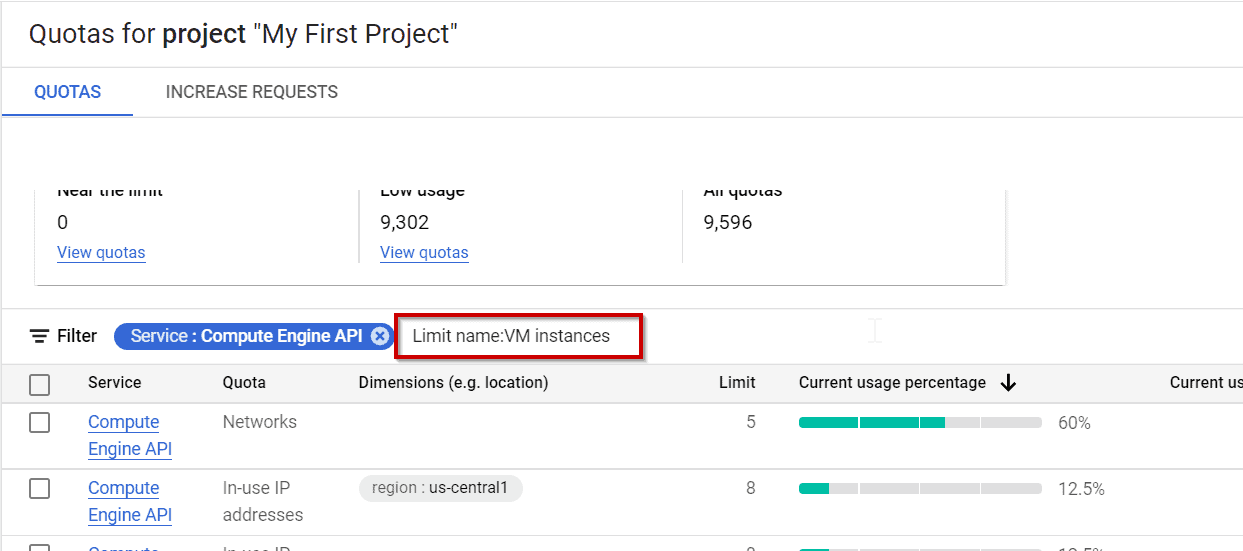The image size is (1243, 551).
Task: Open the Quotas tab
Action: pos(68,92)
